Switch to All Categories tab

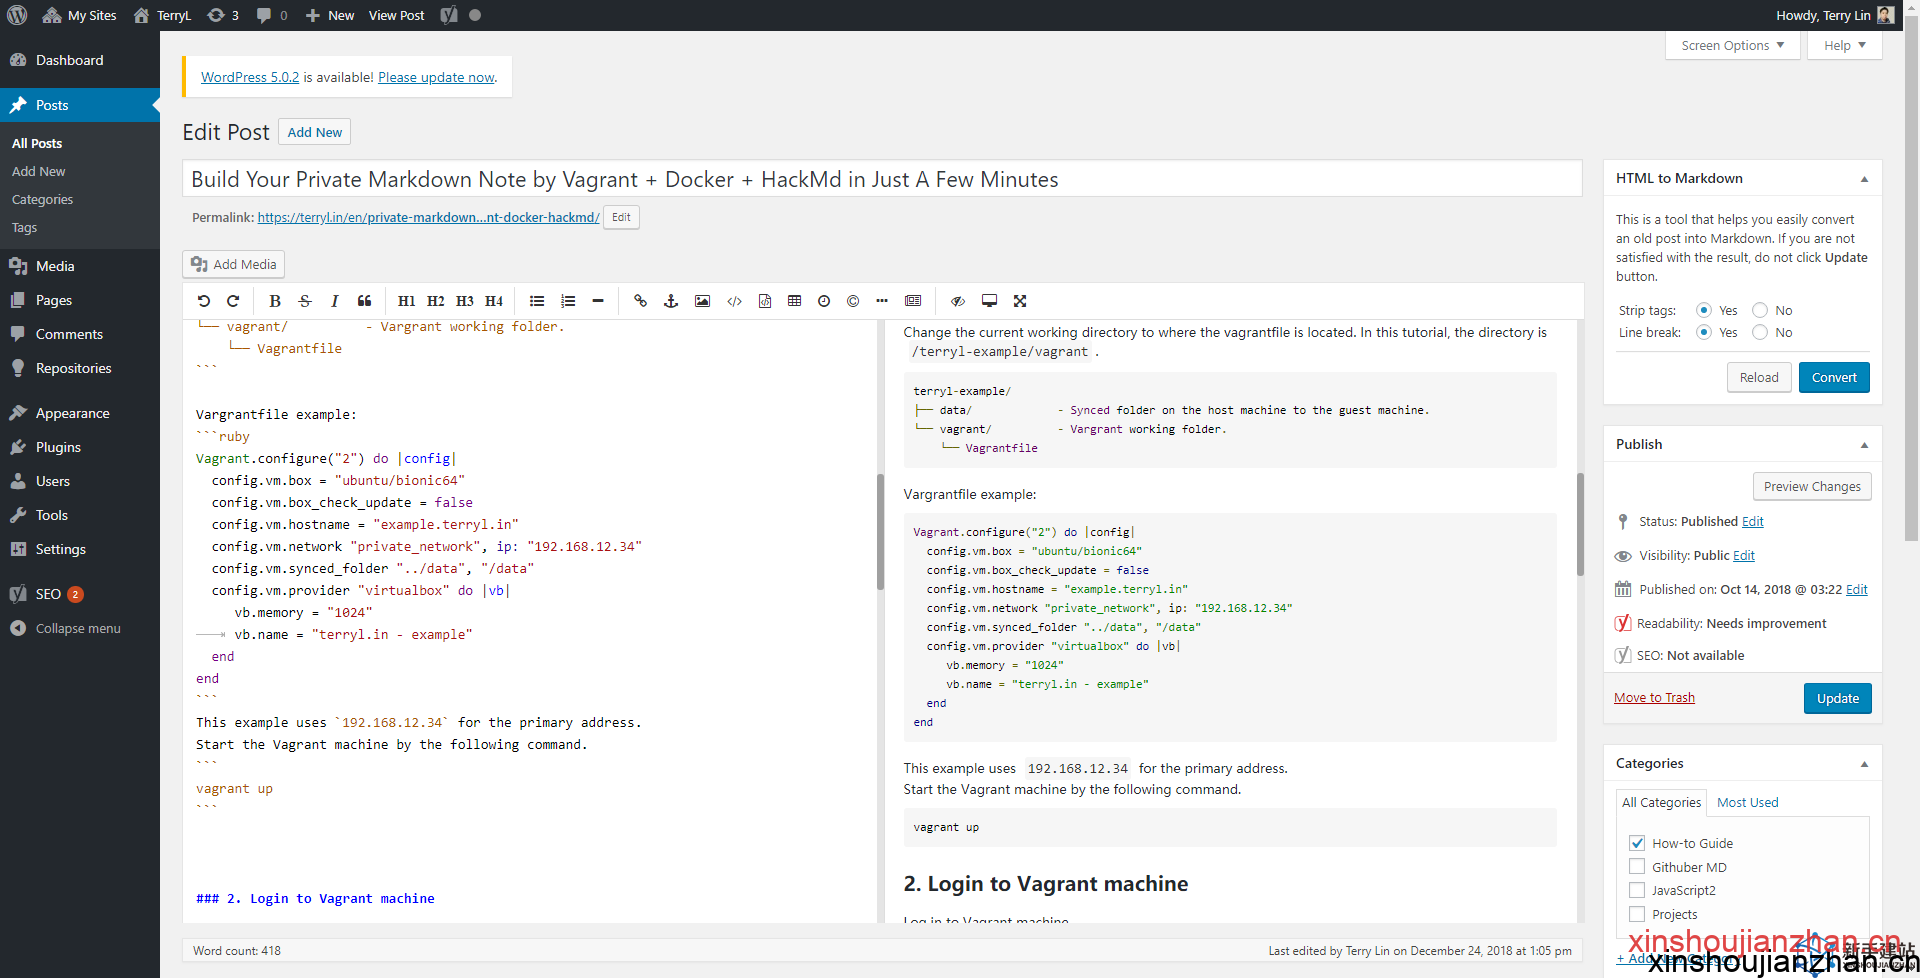coord(1661,802)
